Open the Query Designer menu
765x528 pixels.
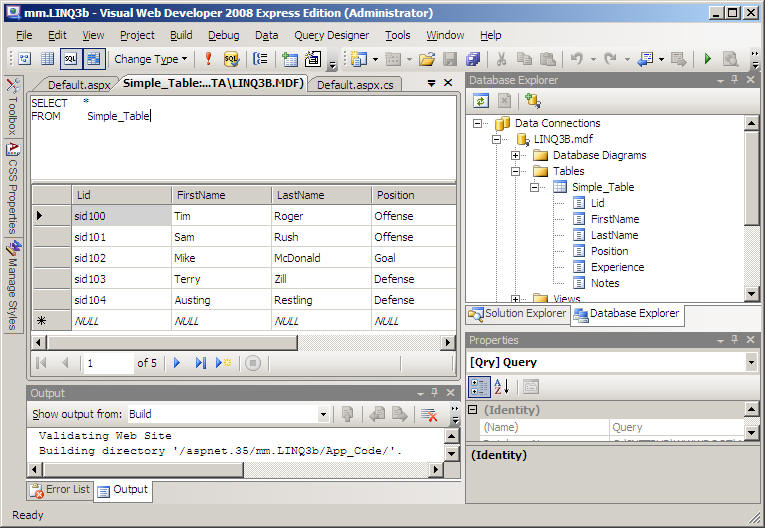(332, 35)
